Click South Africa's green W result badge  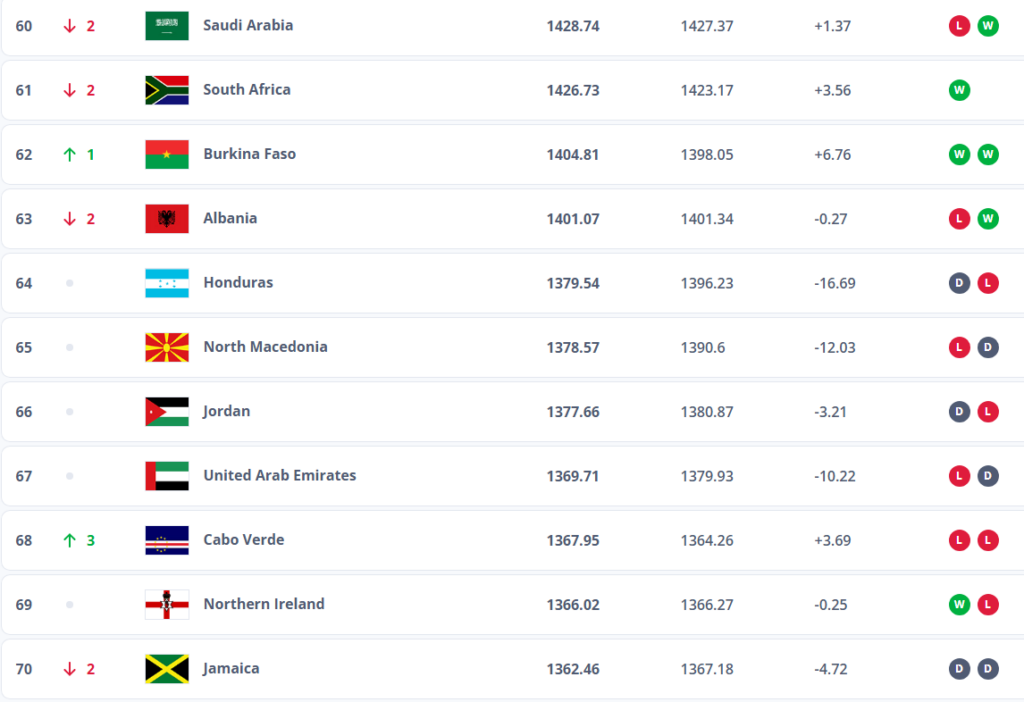959,90
